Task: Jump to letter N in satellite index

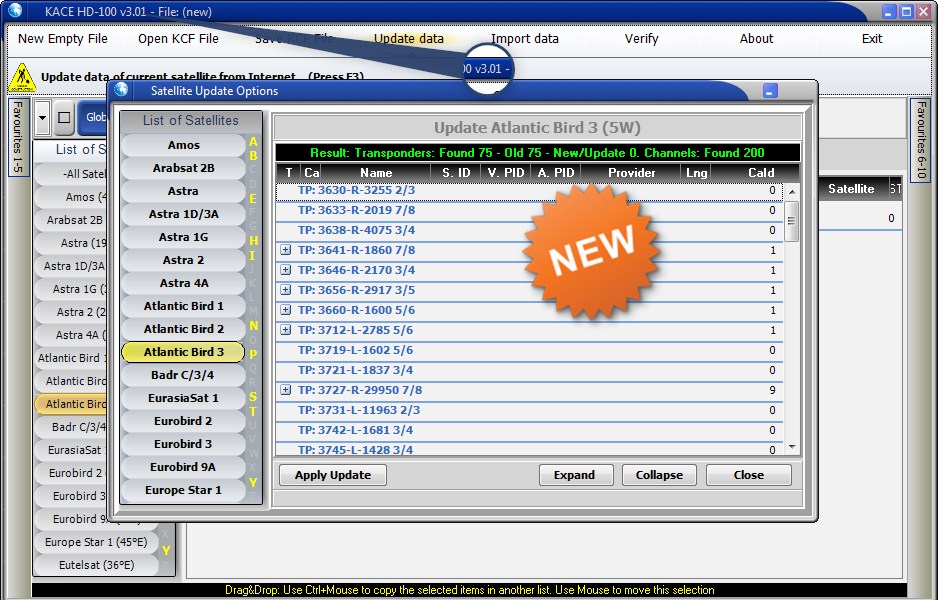Action: click(253, 325)
